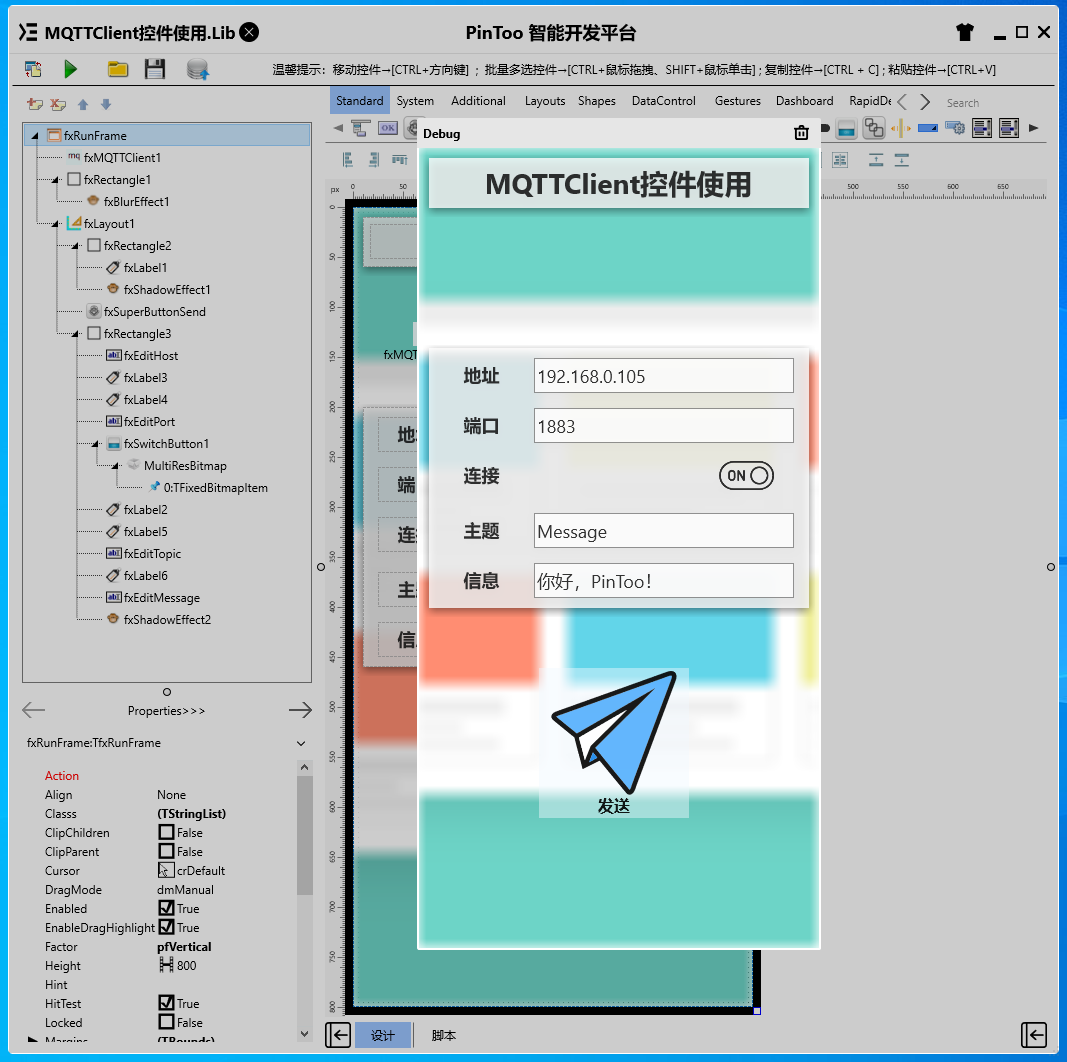Collapse the fxSwitchButton1 tree node
The width and height of the screenshot is (1067, 1062).
(95, 444)
